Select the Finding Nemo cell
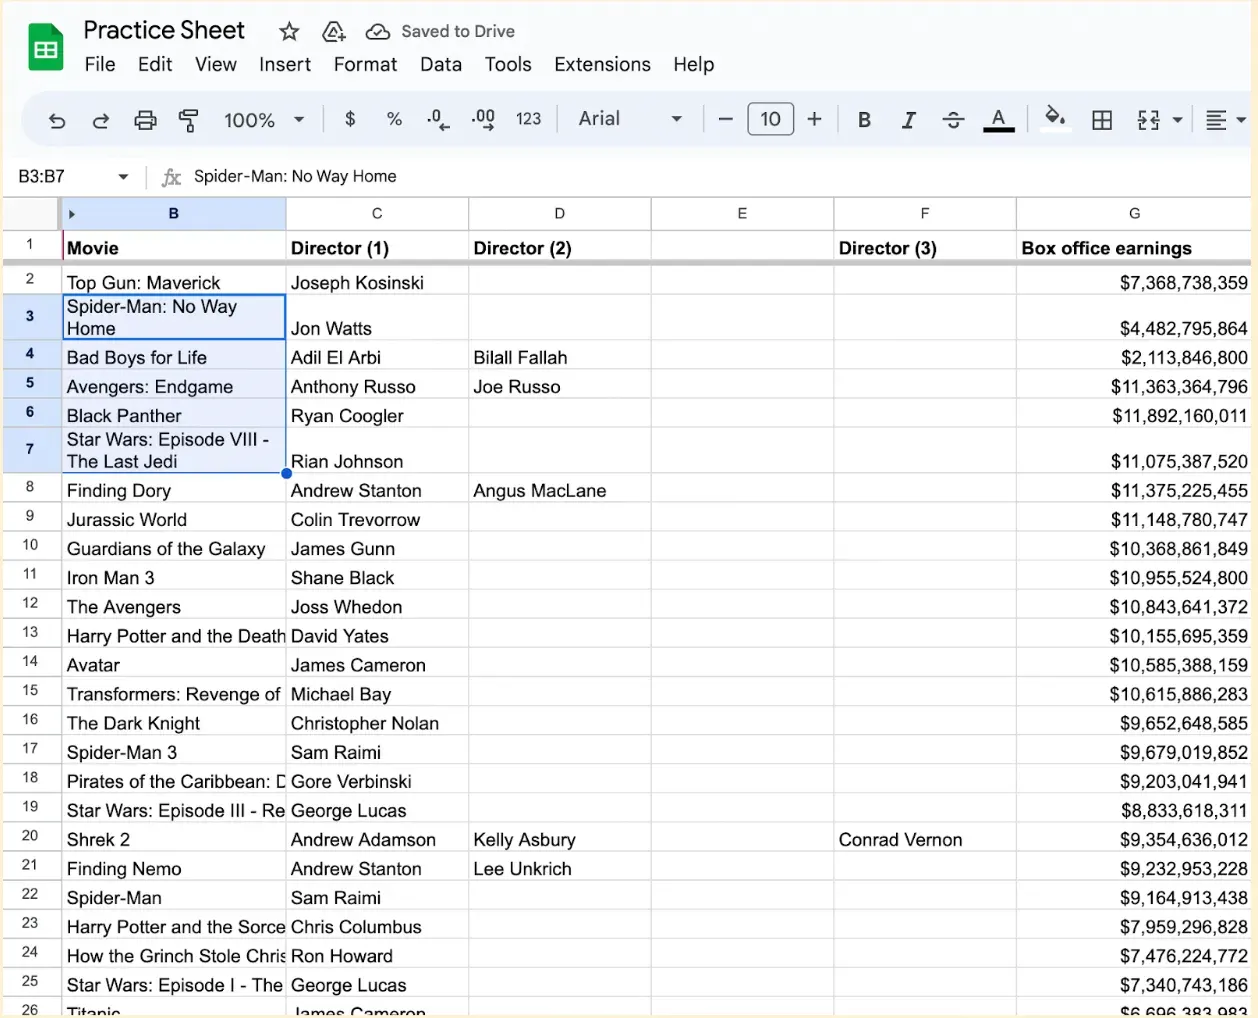This screenshot has height=1018, width=1258. pos(174,868)
